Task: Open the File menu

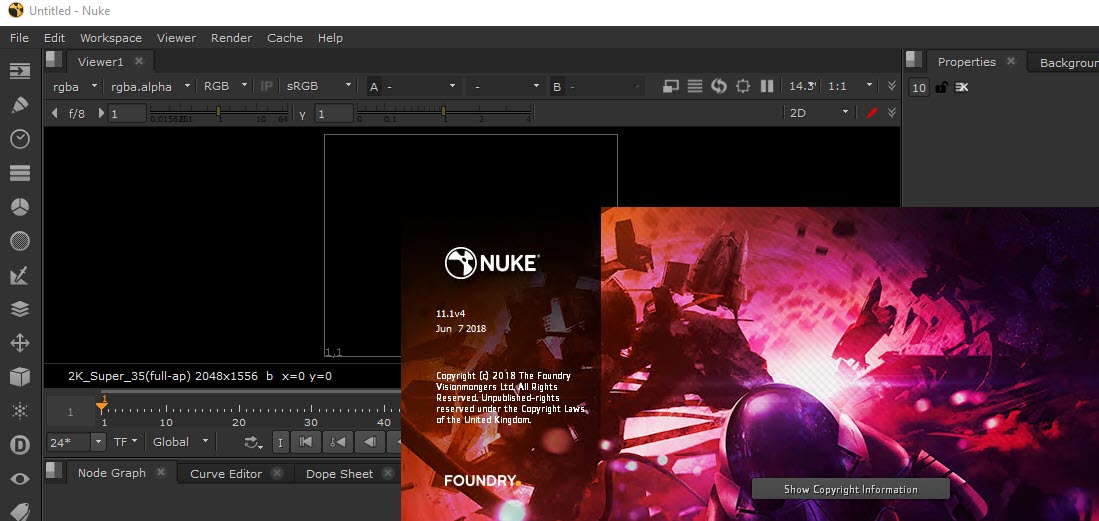Action: click(19, 38)
